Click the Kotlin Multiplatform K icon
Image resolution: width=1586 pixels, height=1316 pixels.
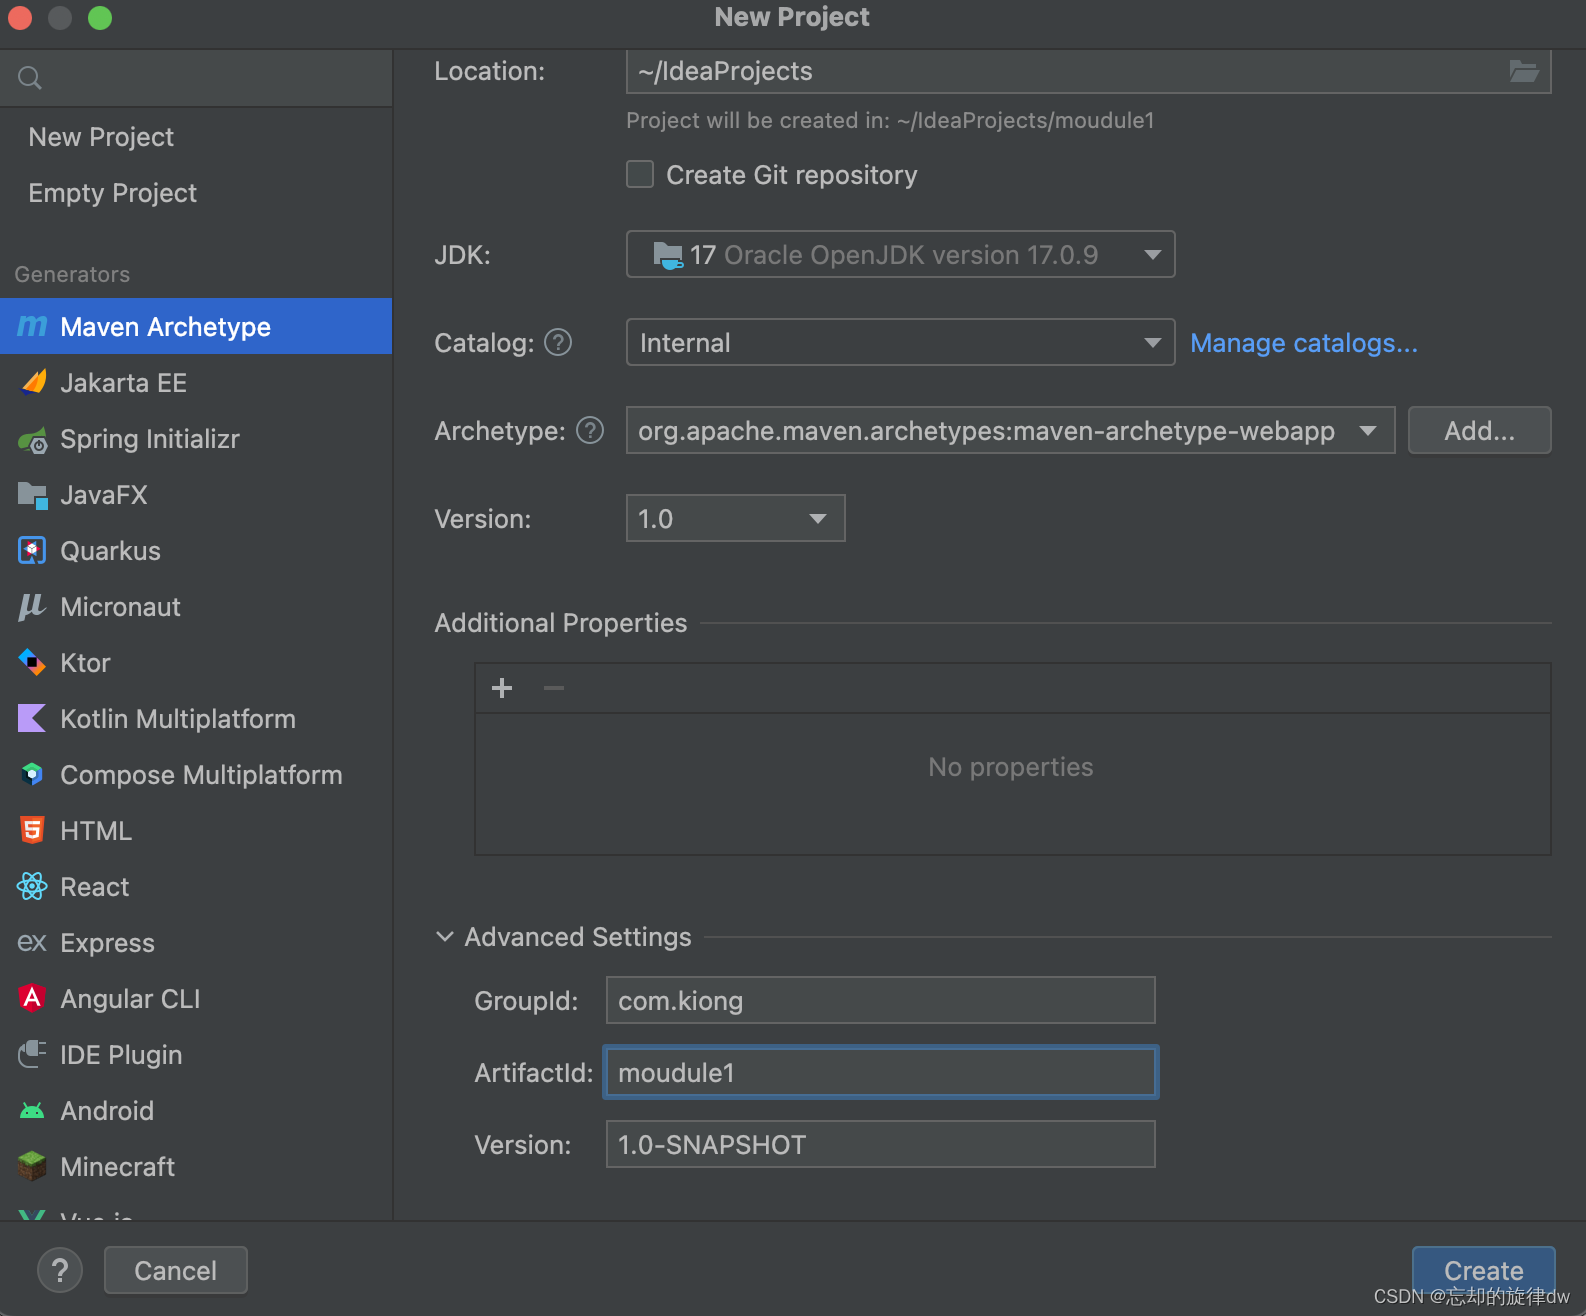coord(32,718)
